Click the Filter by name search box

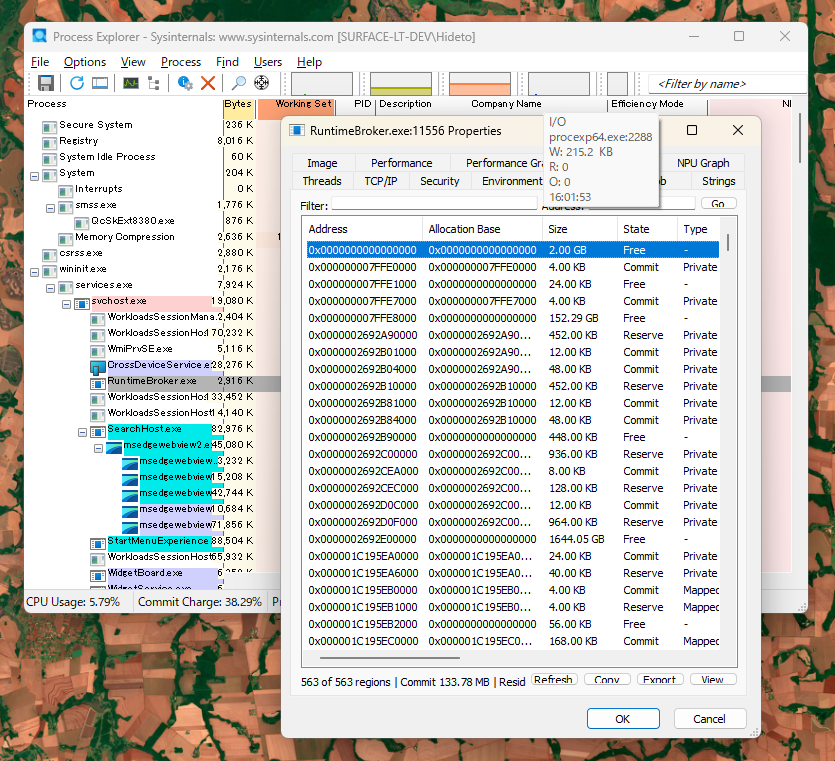tap(727, 84)
